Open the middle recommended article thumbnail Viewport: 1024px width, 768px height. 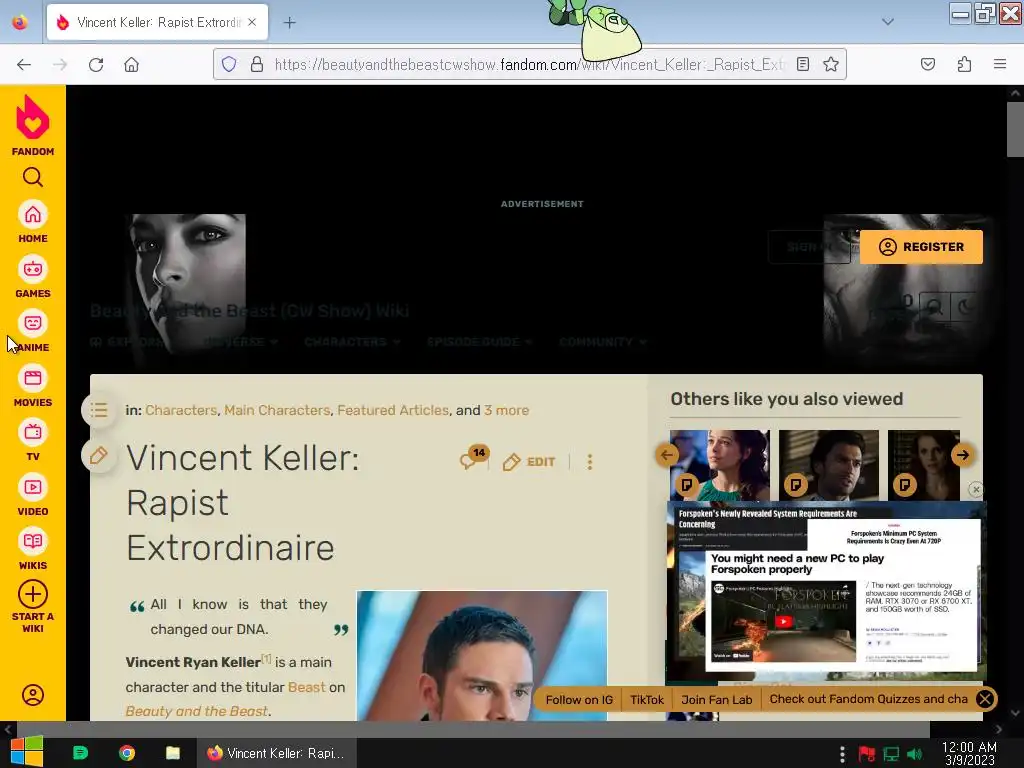click(829, 465)
